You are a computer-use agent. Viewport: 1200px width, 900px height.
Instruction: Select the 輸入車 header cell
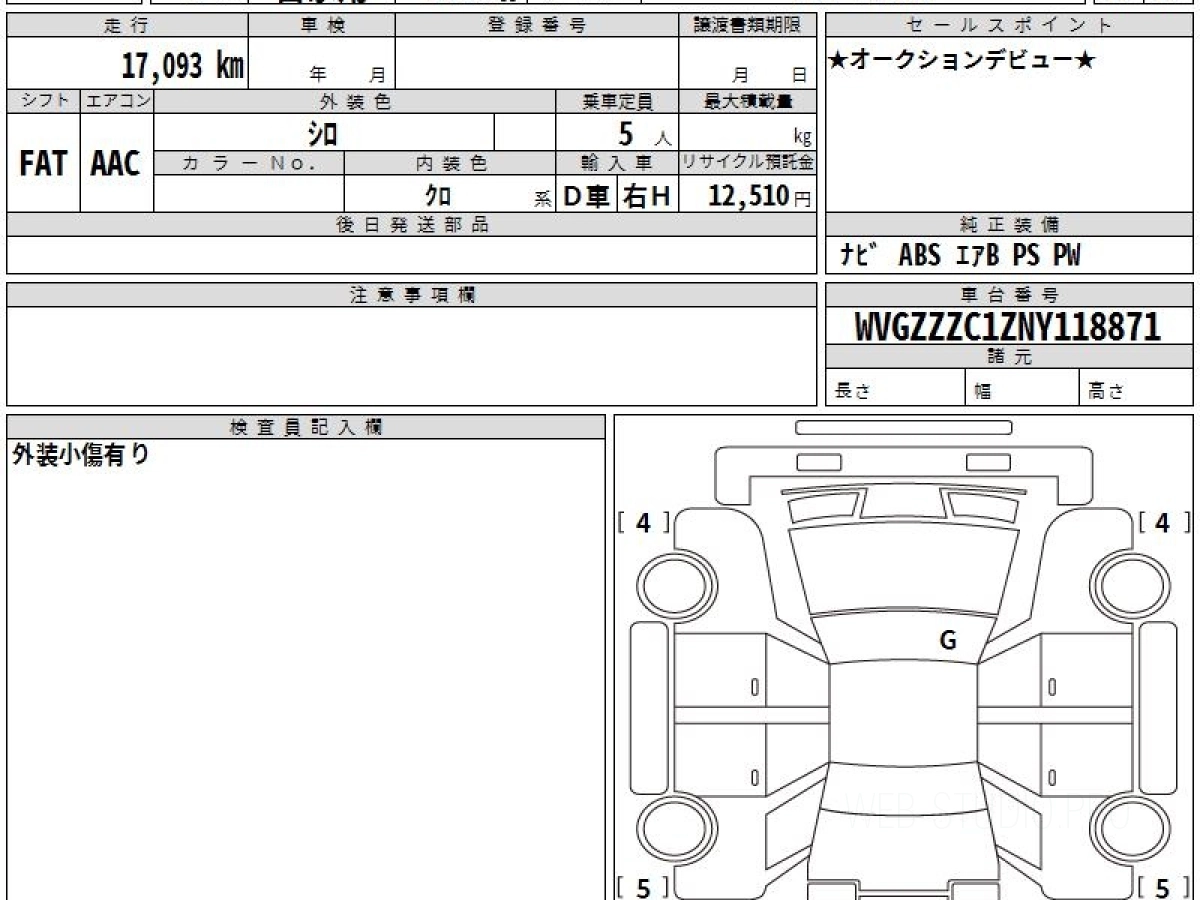(x=617, y=163)
